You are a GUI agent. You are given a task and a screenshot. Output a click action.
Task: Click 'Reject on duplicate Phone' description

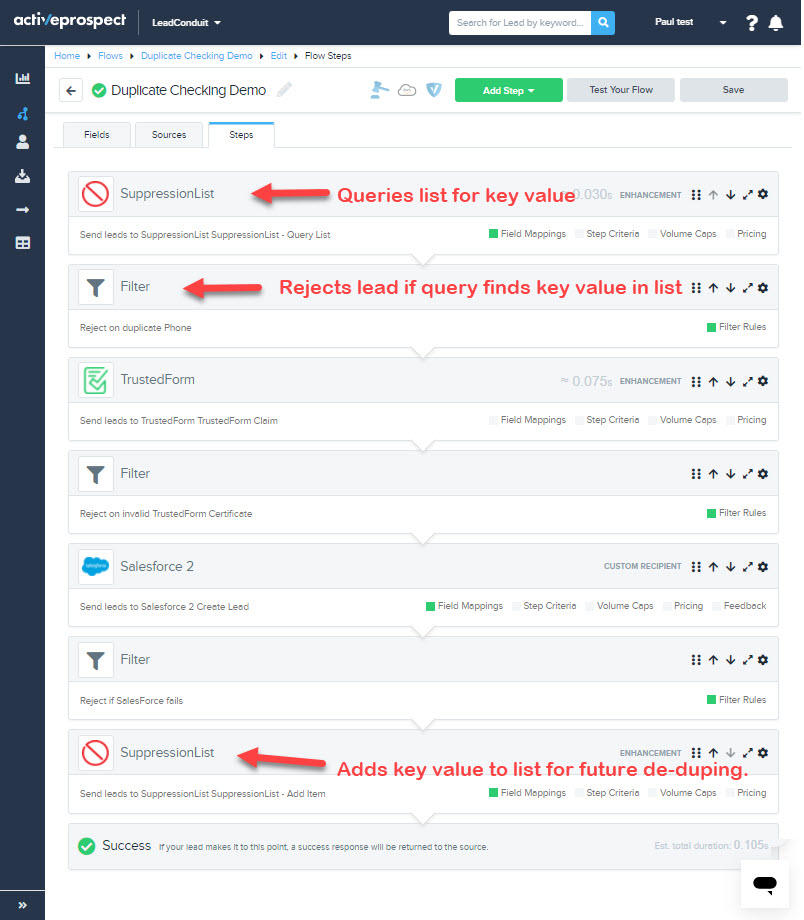click(x=136, y=328)
